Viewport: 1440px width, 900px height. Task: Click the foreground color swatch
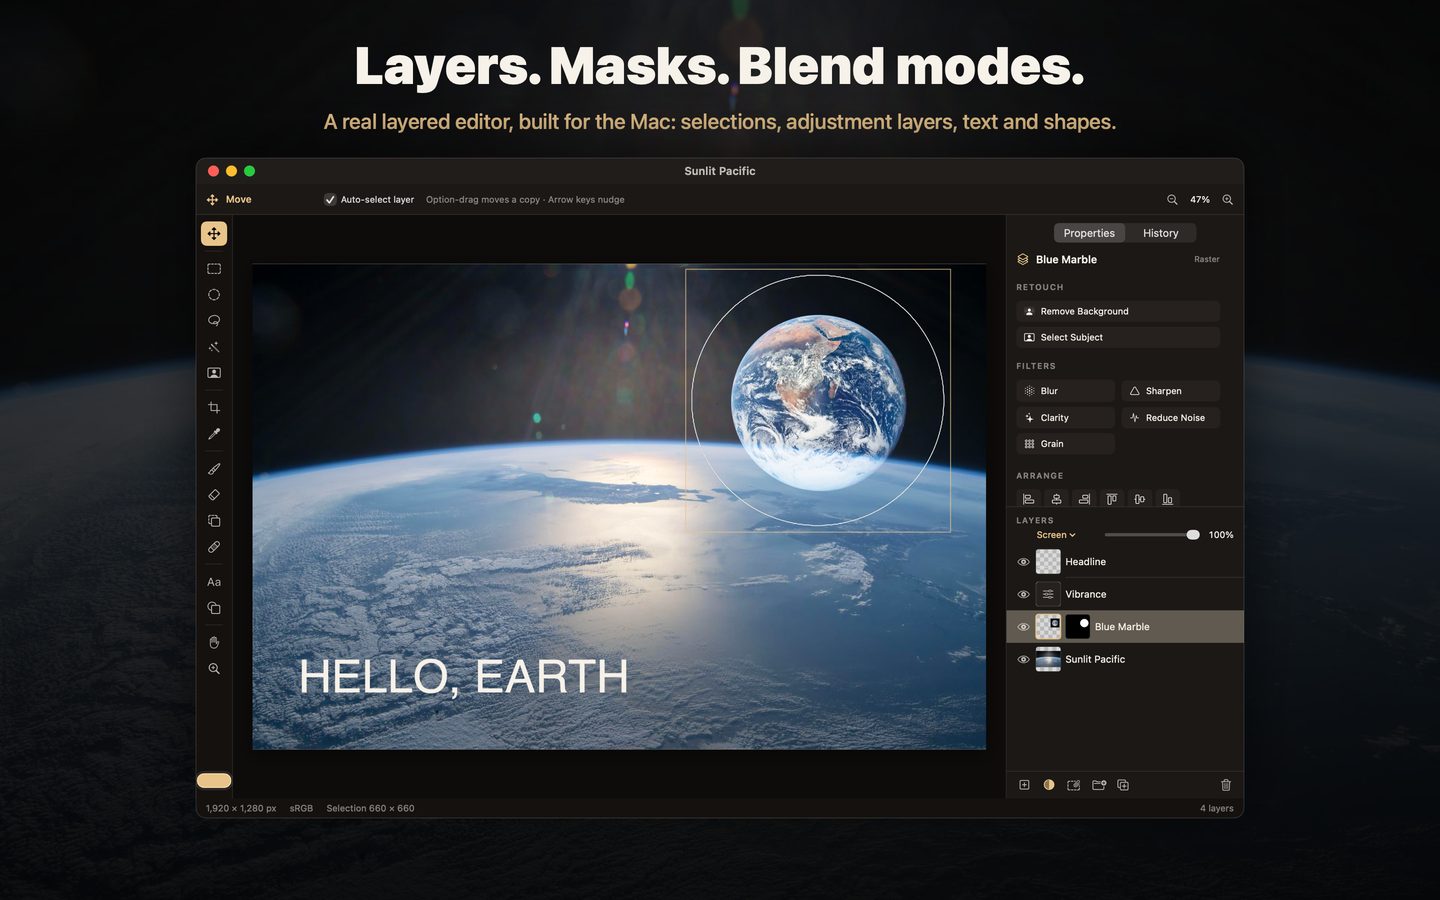(x=214, y=781)
